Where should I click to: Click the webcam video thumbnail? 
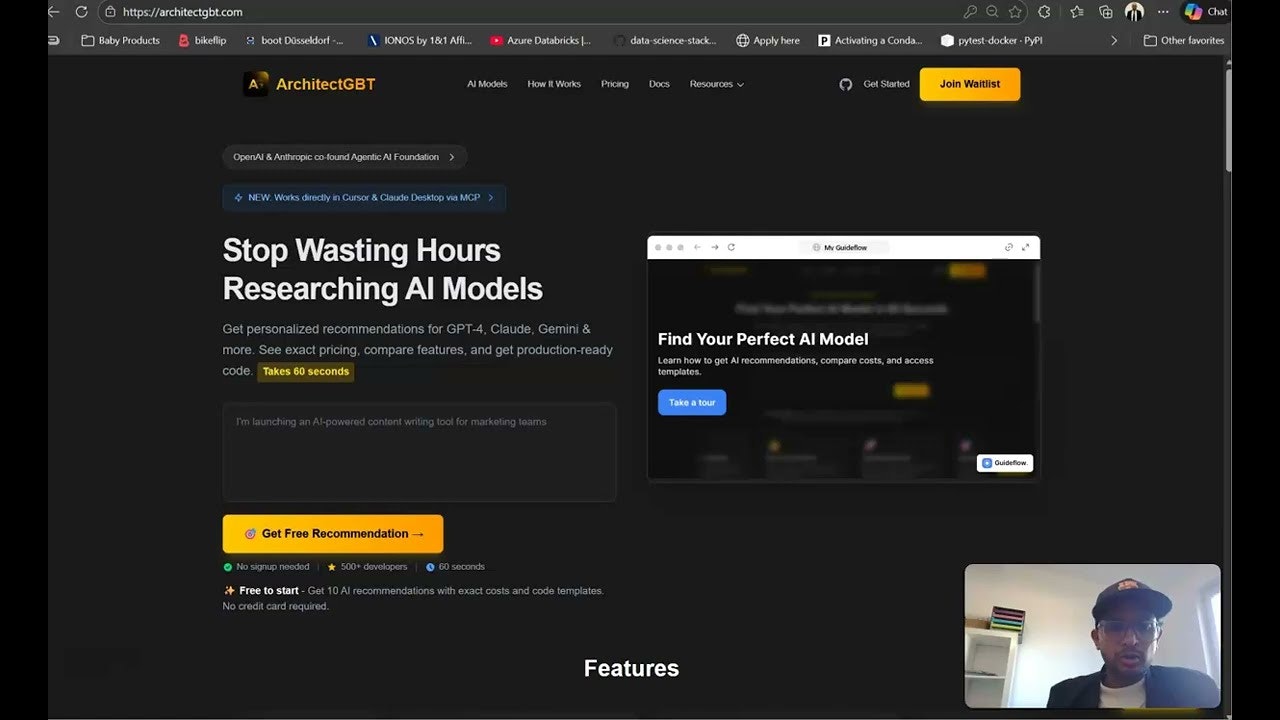(x=1092, y=636)
